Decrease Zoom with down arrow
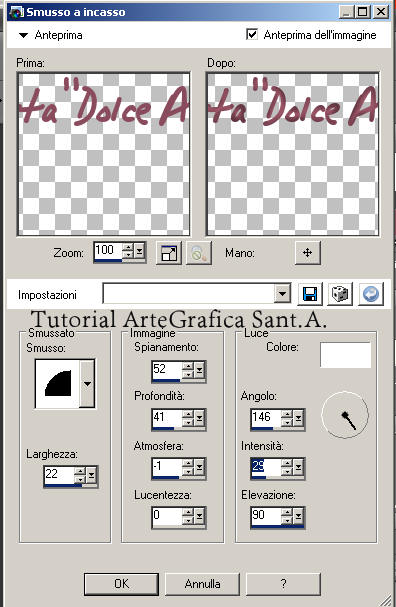396x607 pixels. 127,256
